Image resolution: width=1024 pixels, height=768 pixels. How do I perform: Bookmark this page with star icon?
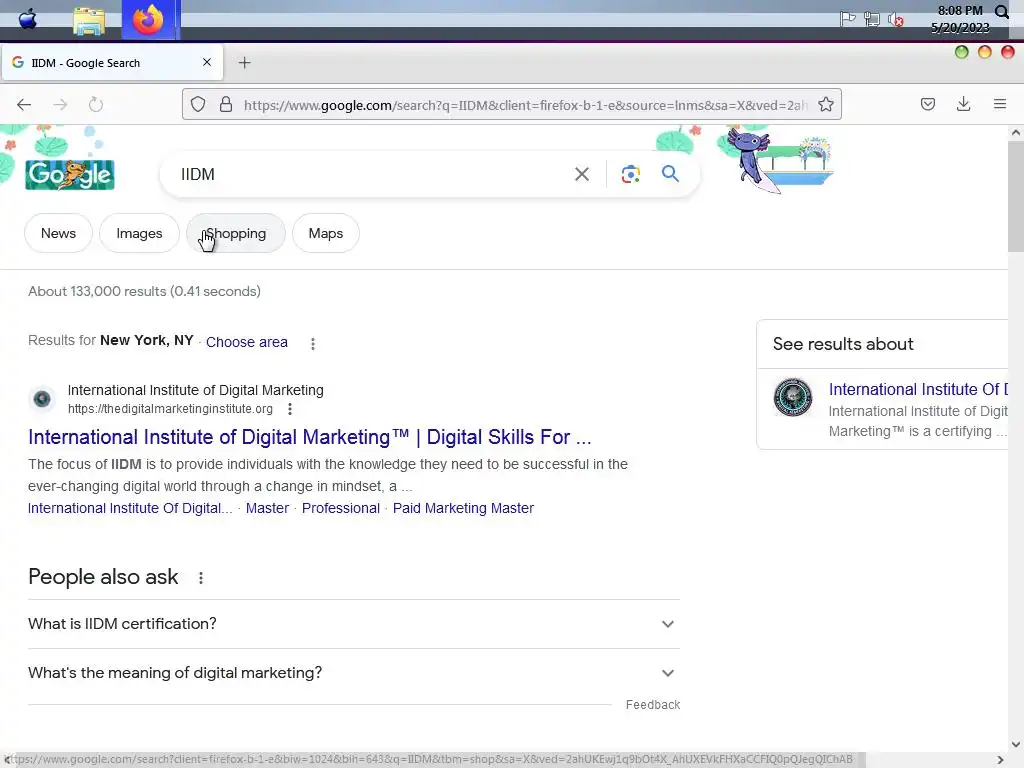coord(826,104)
